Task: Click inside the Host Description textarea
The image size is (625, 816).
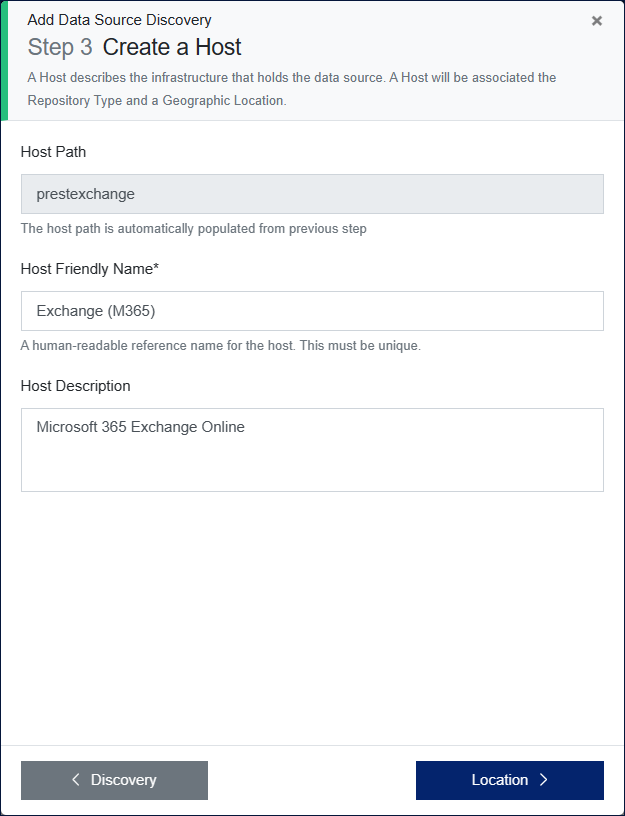Action: pos(312,450)
